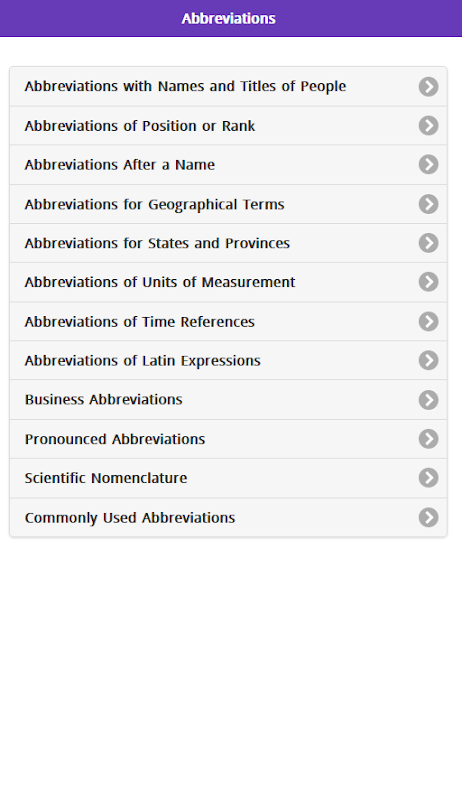Image resolution: width=462 pixels, height=800 pixels.
Task: Tap chevron icon for Geographical Terms row
Action: [428, 204]
